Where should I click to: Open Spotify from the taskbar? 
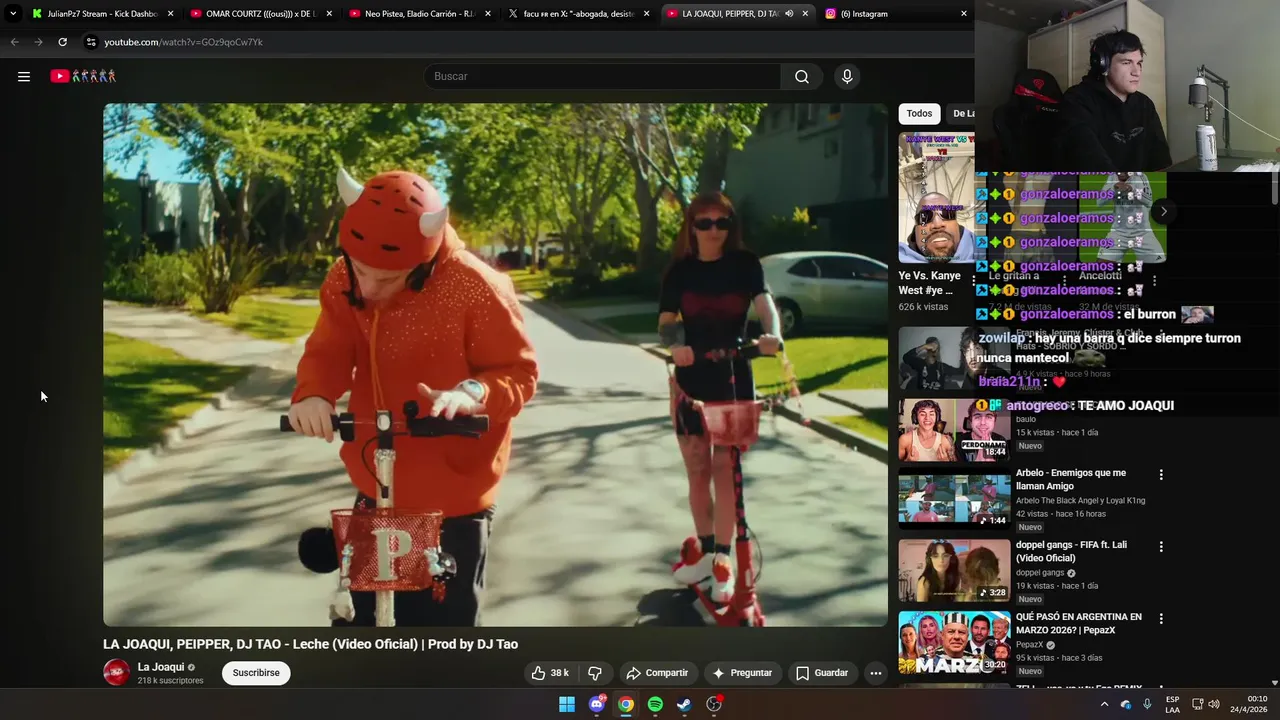[x=655, y=704]
